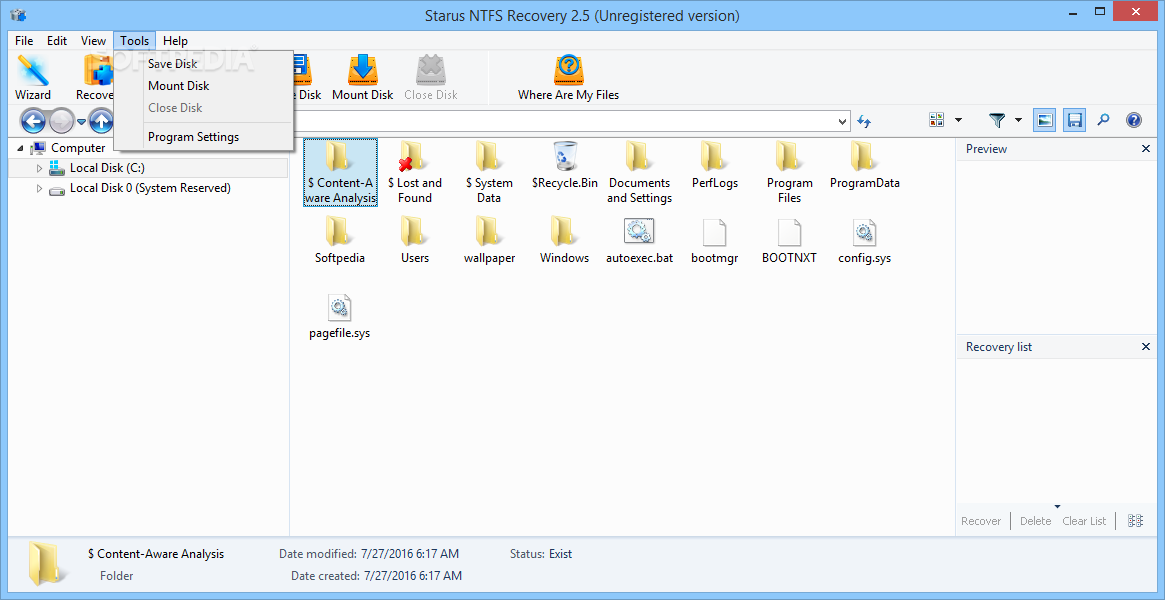Open the filter dropdown arrow
The height and width of the screenshot is (600, 1165).
coord(1017,120)
